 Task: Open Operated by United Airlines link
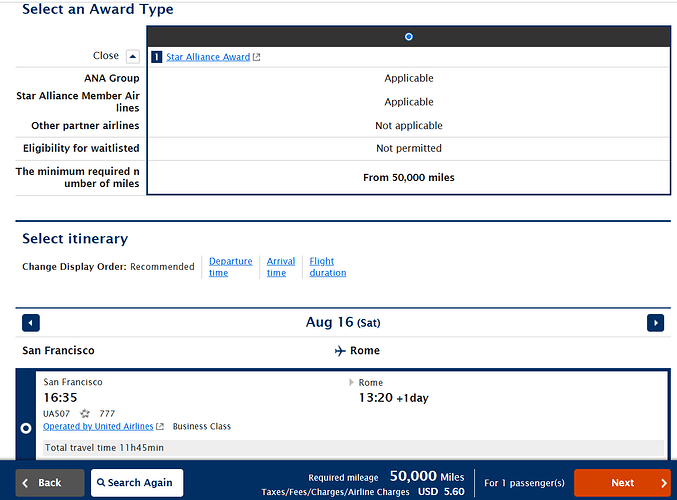click(x=98, y=426)
